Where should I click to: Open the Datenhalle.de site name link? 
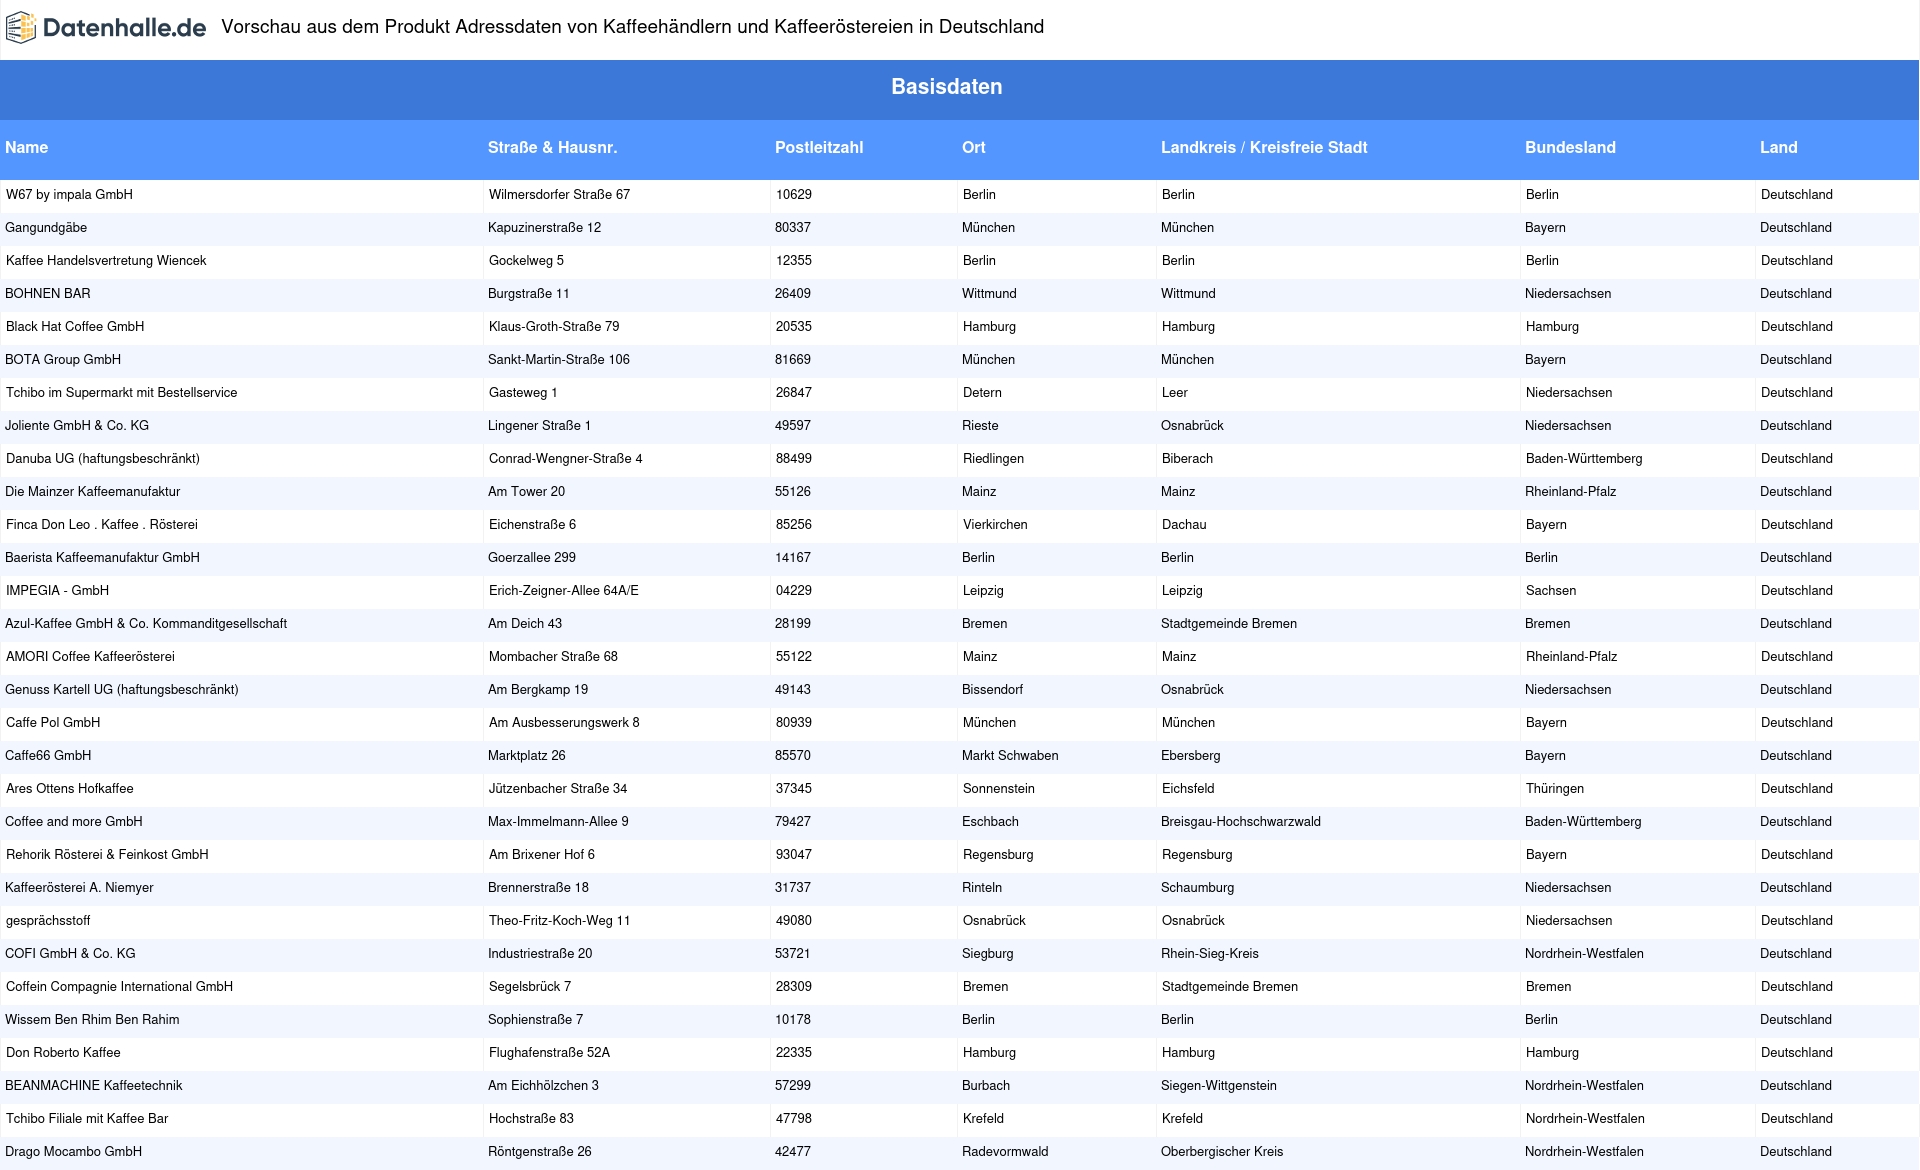(x=124, y=28)
